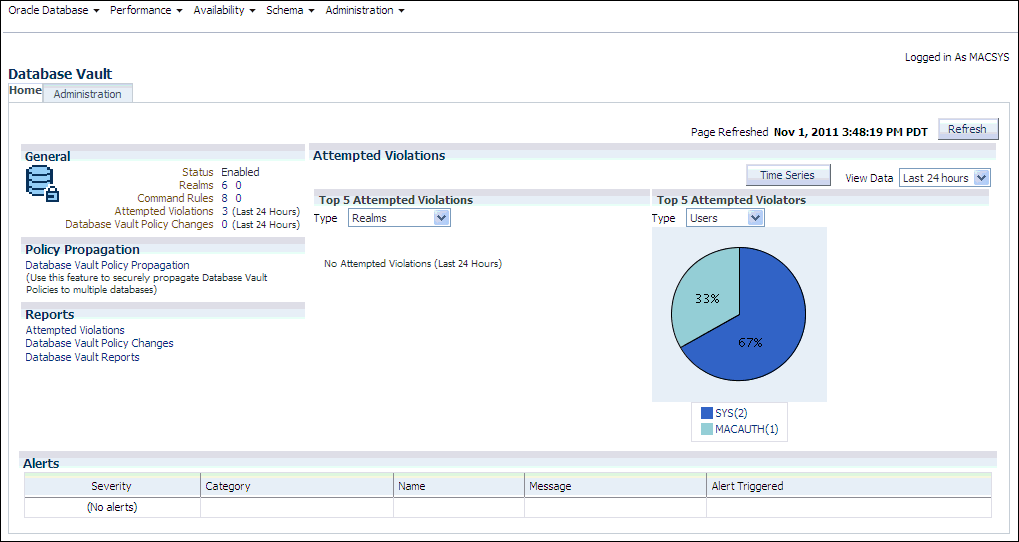1019x542 pixels.
Task: Click the light teal MACAUTH legend swatch
Action: click(707, 429)
